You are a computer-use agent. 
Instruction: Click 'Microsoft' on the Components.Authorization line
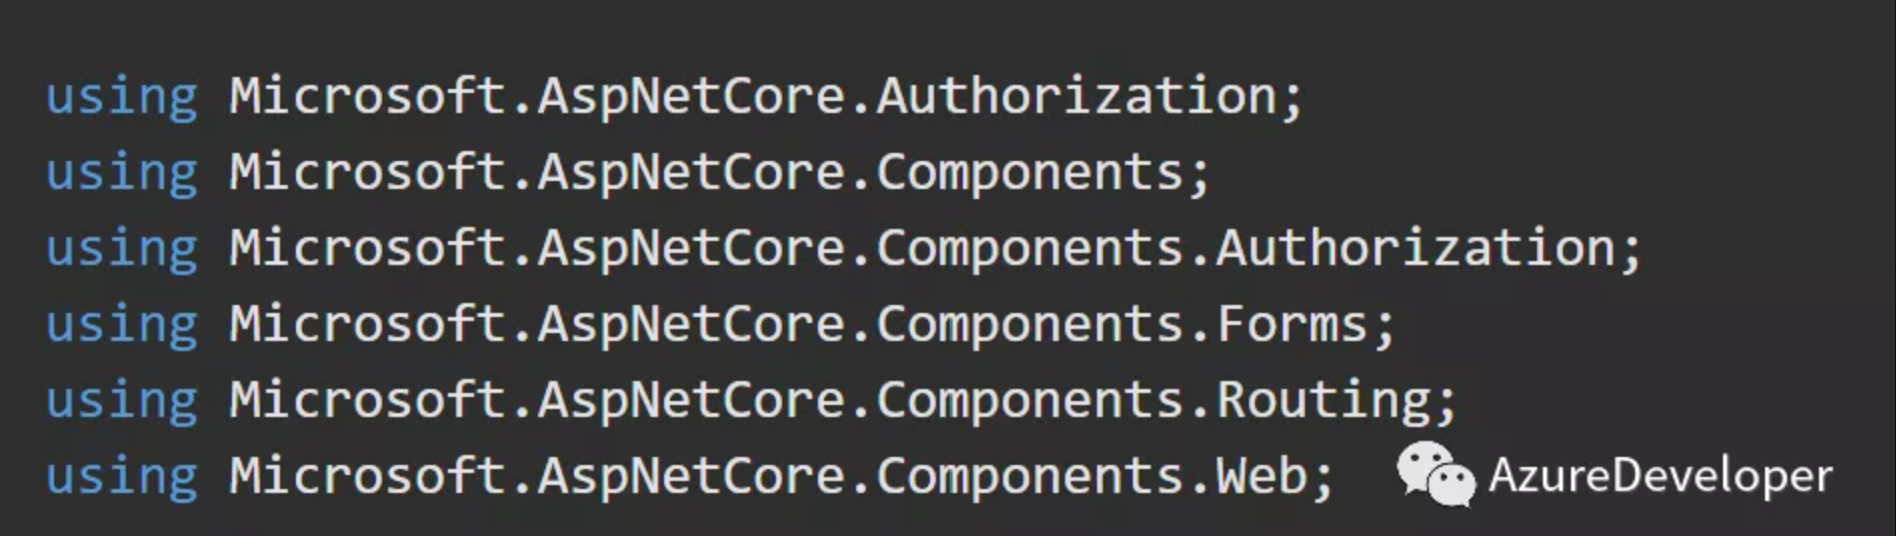[367, 248]
